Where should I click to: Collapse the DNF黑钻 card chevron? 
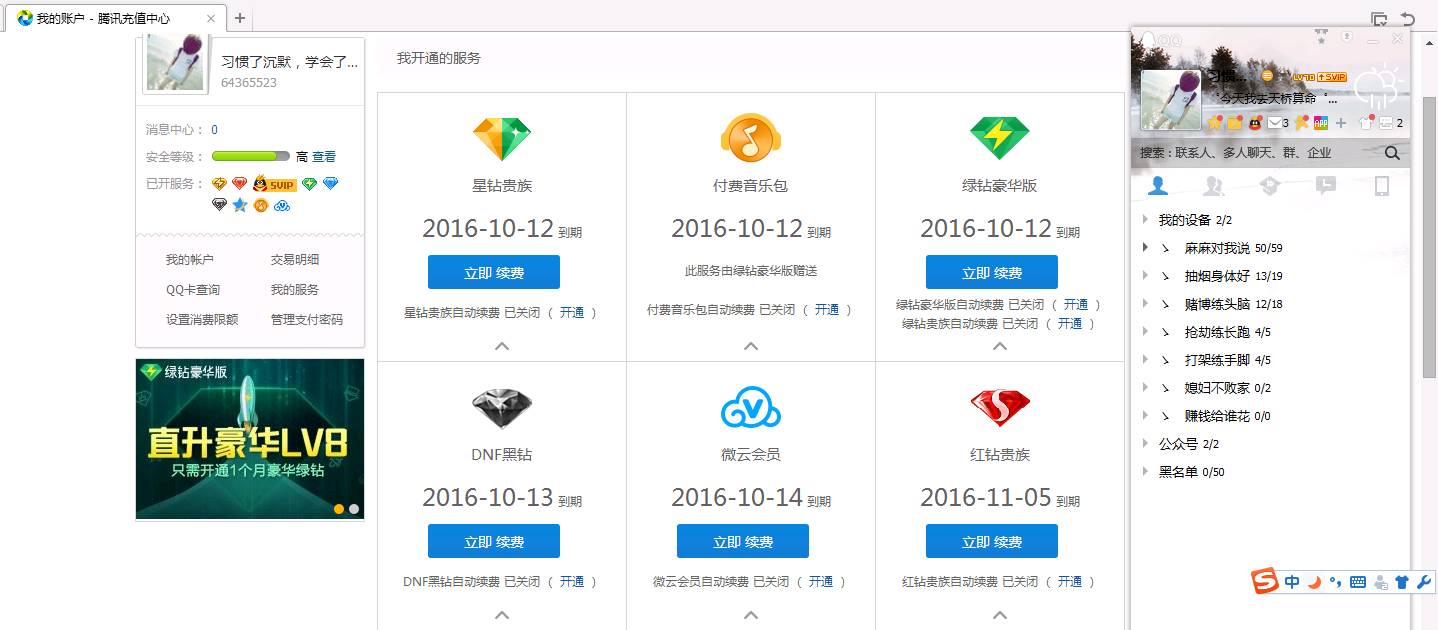pyautogui.click(x=502, y=616)
